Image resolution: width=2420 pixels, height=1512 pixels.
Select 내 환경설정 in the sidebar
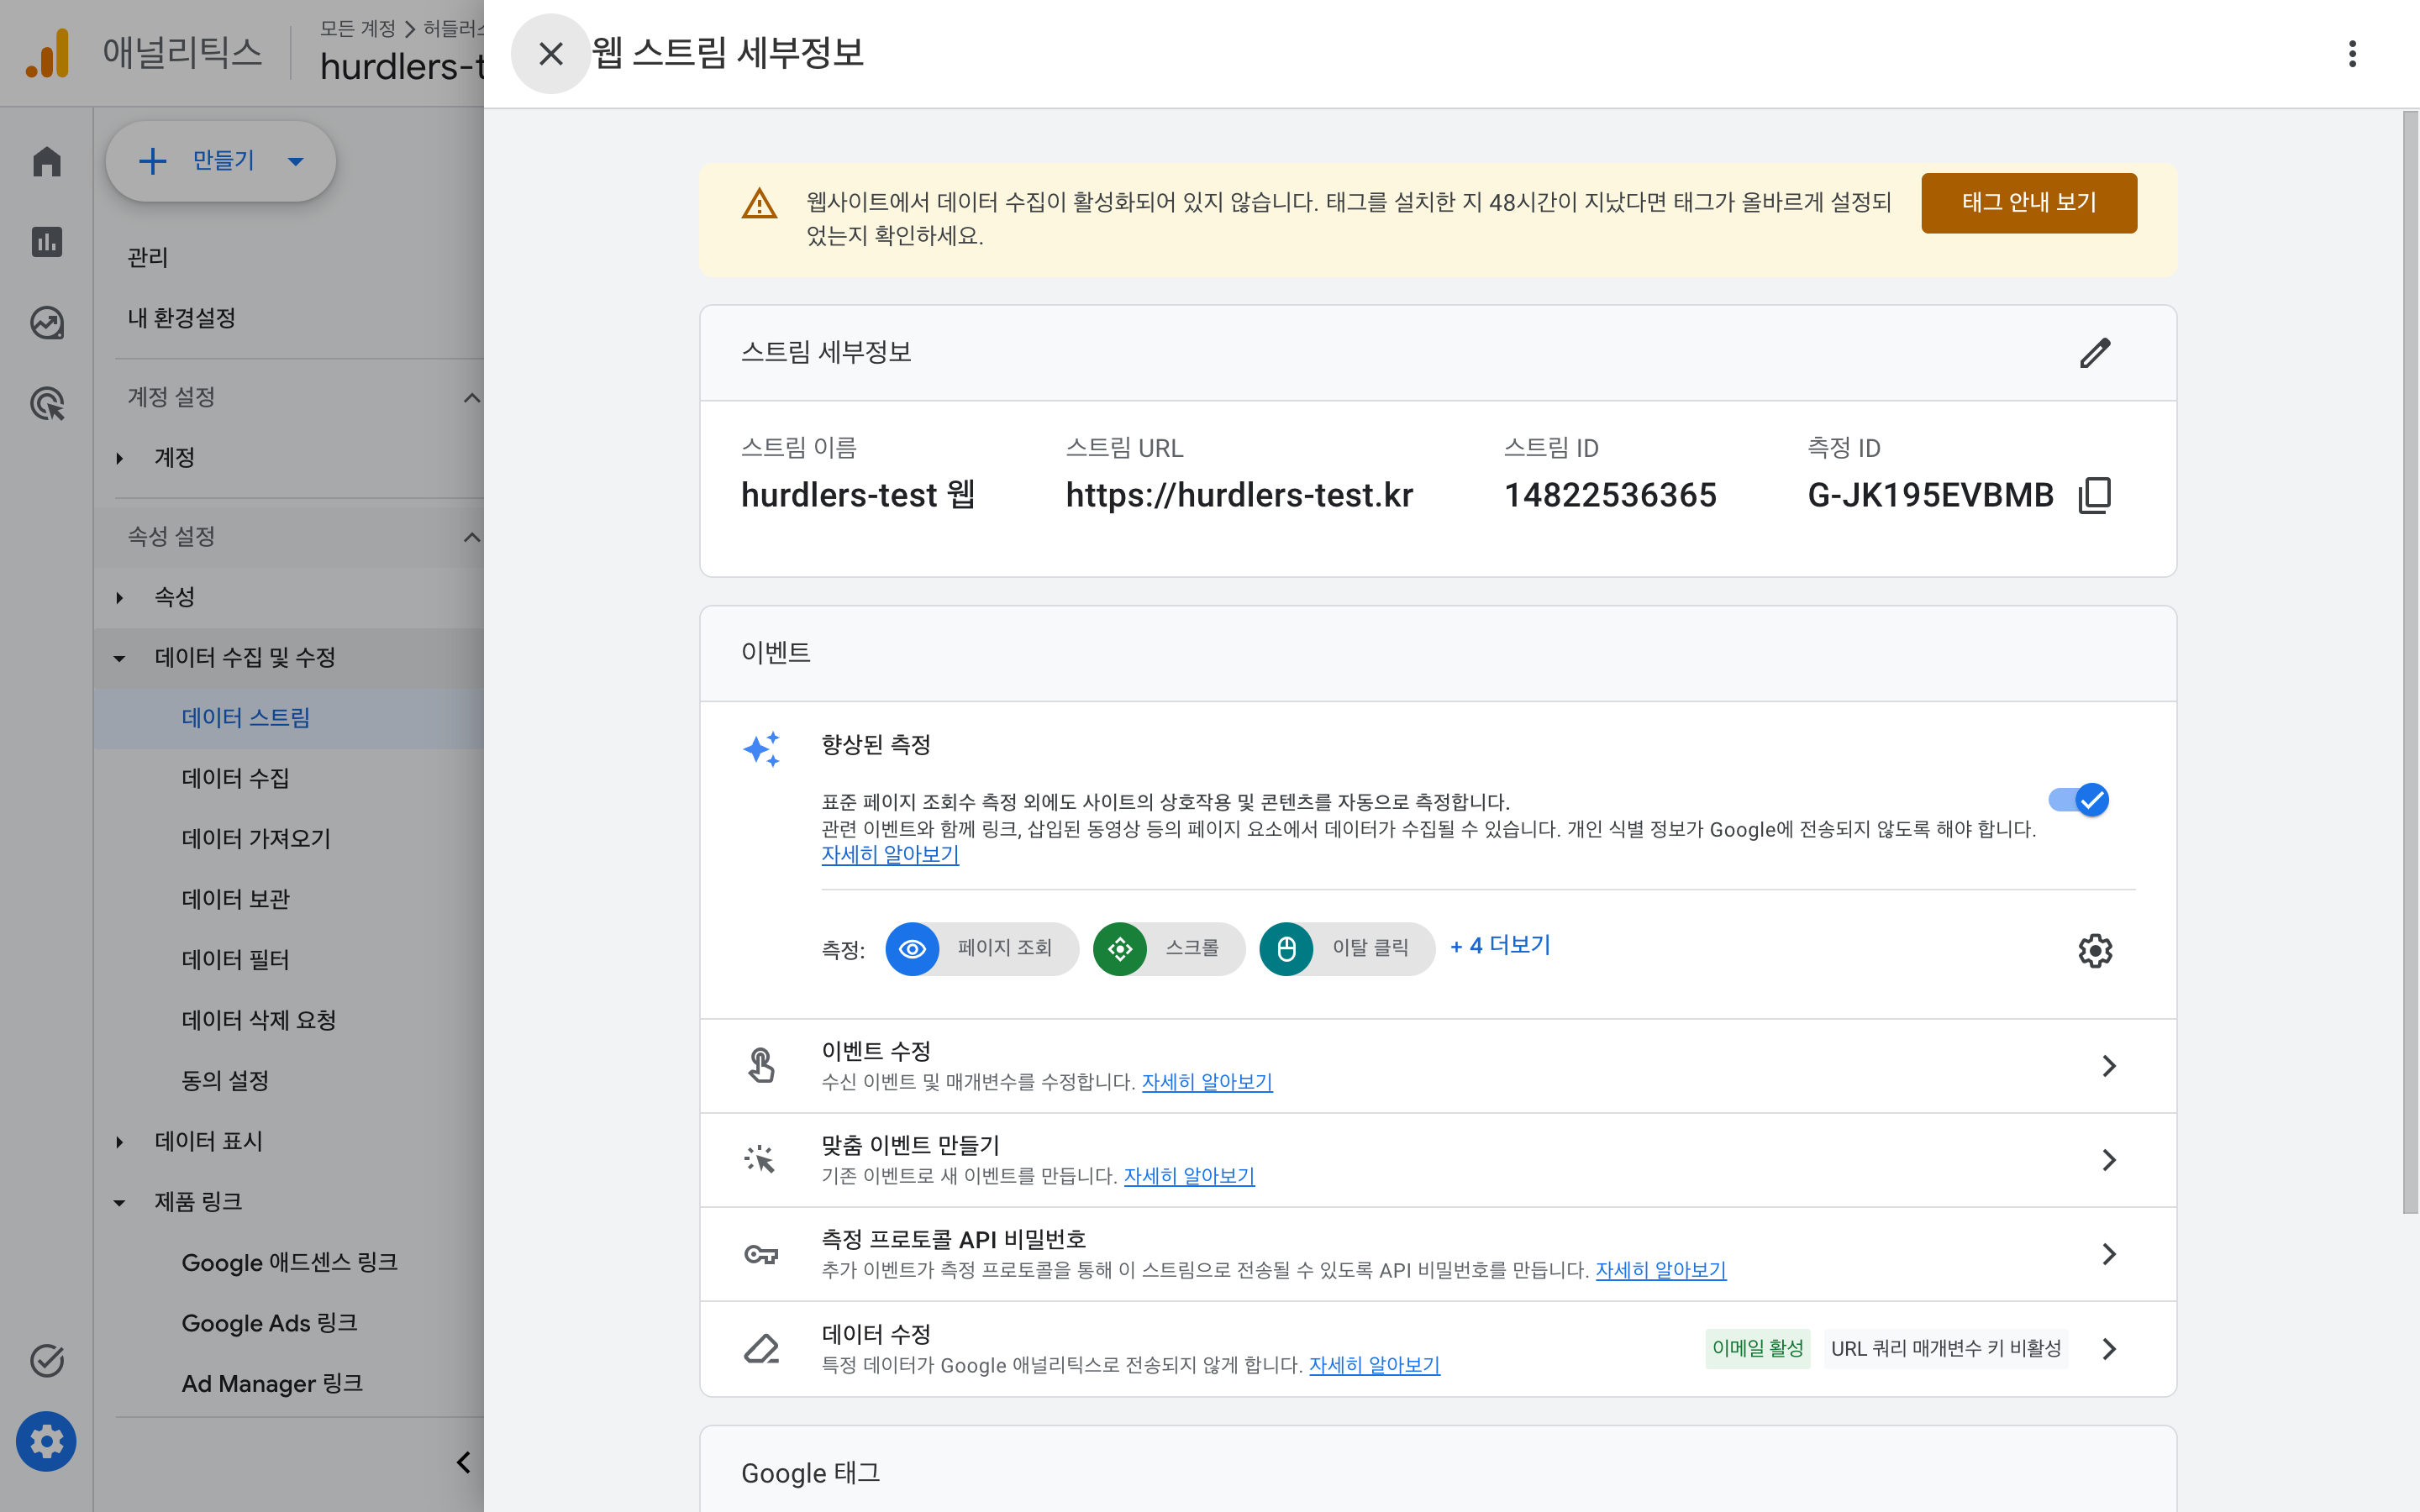tap(181, 318)
